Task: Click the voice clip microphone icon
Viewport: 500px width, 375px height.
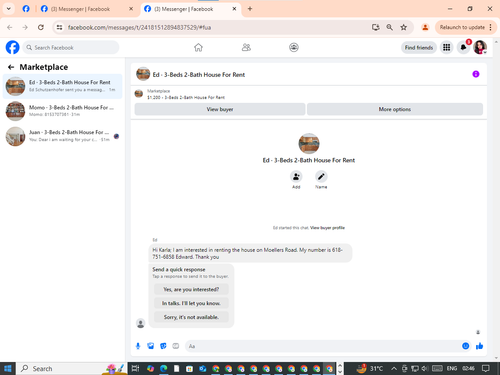Action: [x=138, y=346]
